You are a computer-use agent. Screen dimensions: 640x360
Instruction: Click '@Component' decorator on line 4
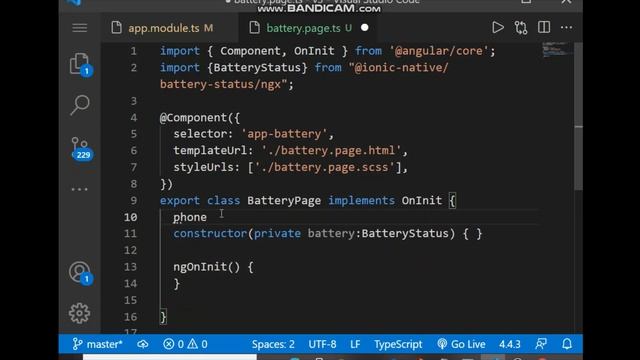(193, 118)
